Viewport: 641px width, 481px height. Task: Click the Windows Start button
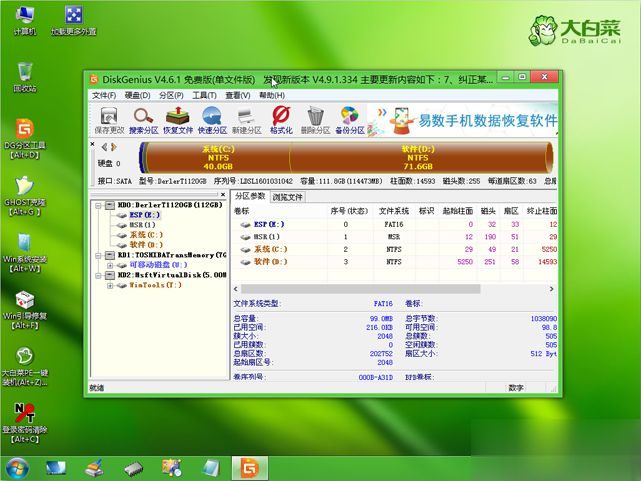(17, 467)
